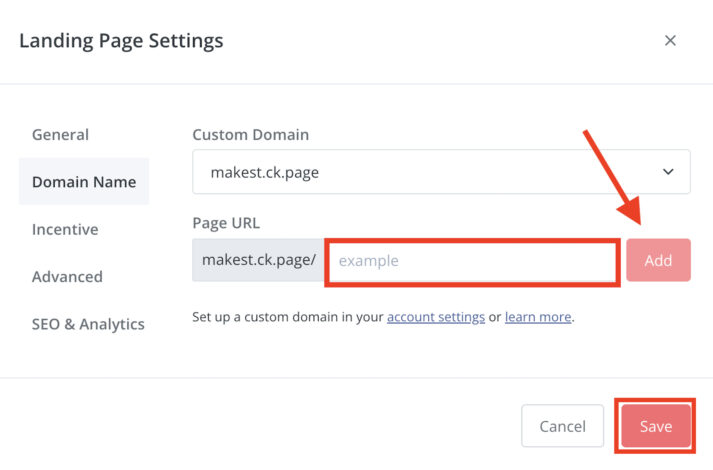This screenshot has height=470, width=713.
Task: Click the chevron arrow in Custom Domain
Action: coord(668,172)
